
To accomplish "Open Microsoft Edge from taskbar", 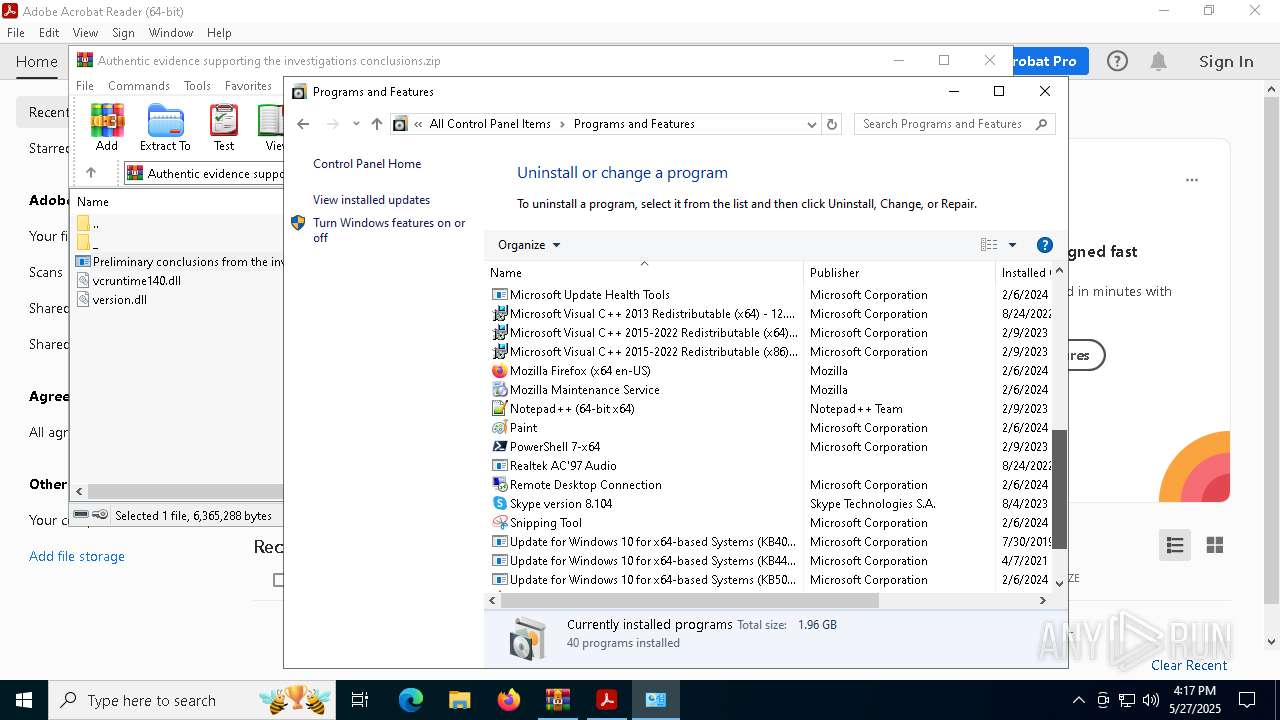I will tap(411, 700).
